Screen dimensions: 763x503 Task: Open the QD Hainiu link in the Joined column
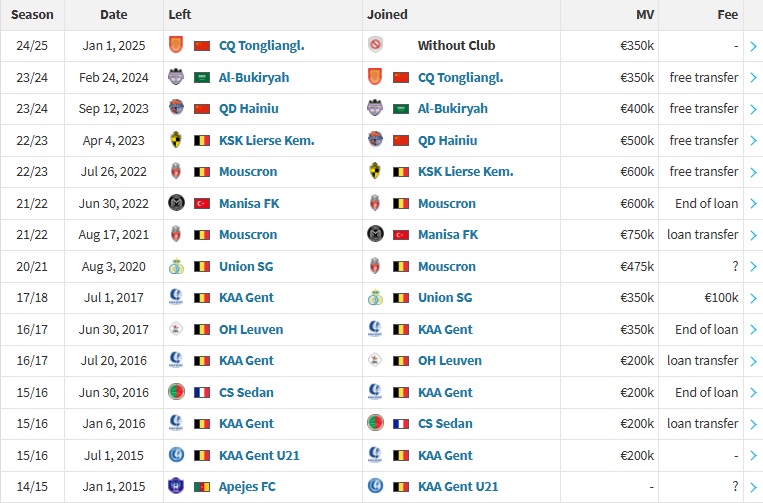447,141
